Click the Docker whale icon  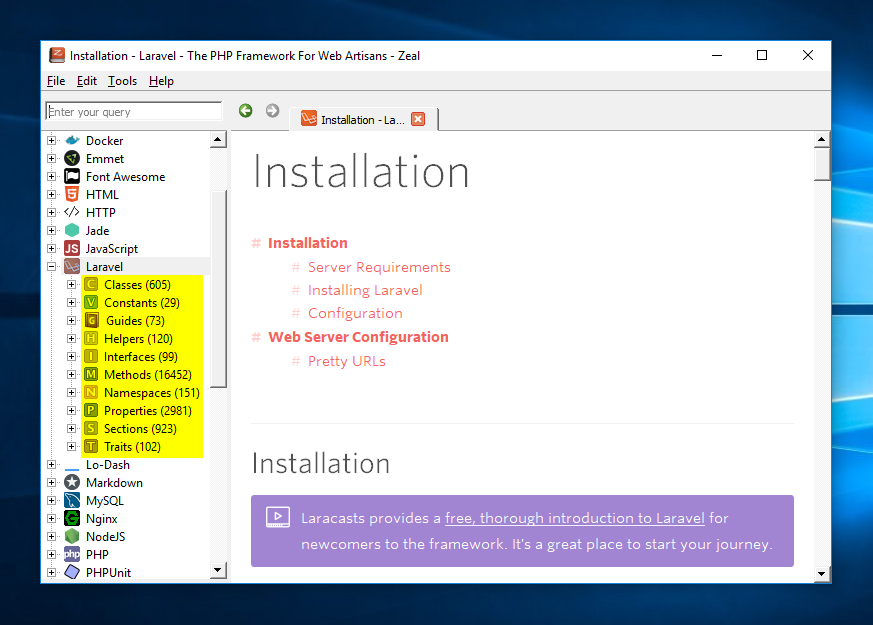pyautogui.click(x=72, y=140)
